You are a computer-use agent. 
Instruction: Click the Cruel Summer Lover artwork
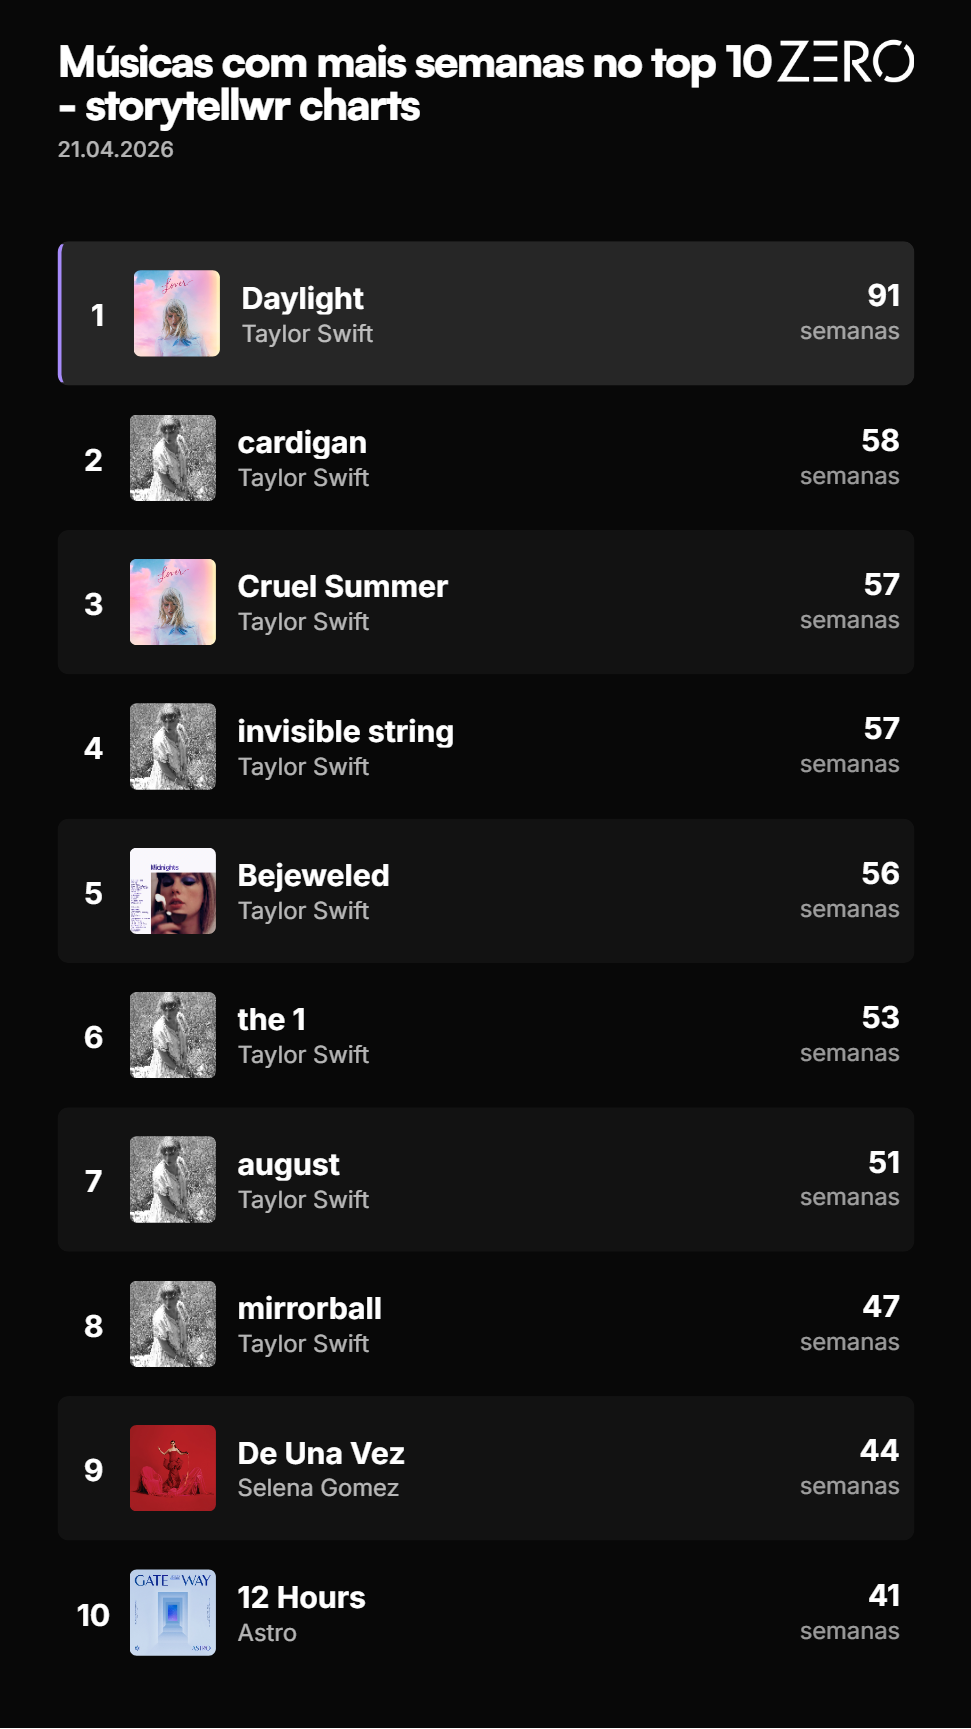pos(173,602)
